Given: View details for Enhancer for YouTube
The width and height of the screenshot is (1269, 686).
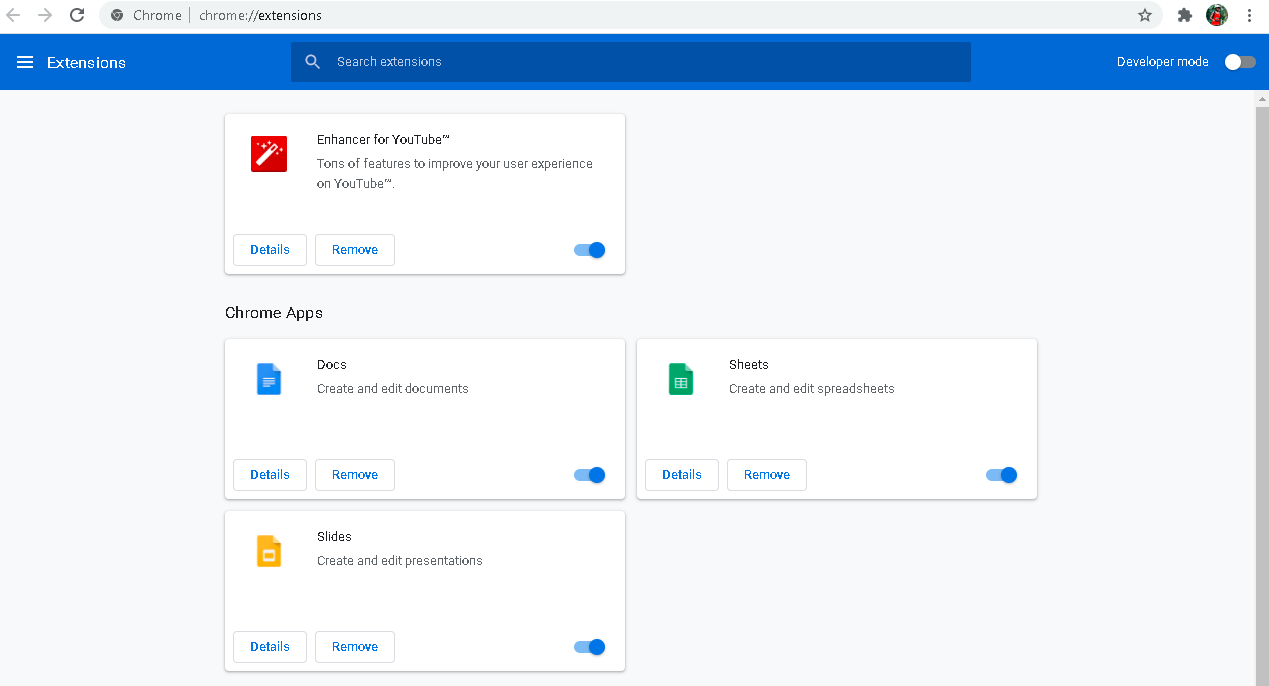Looking at the screenshot, I should point(270,250).
